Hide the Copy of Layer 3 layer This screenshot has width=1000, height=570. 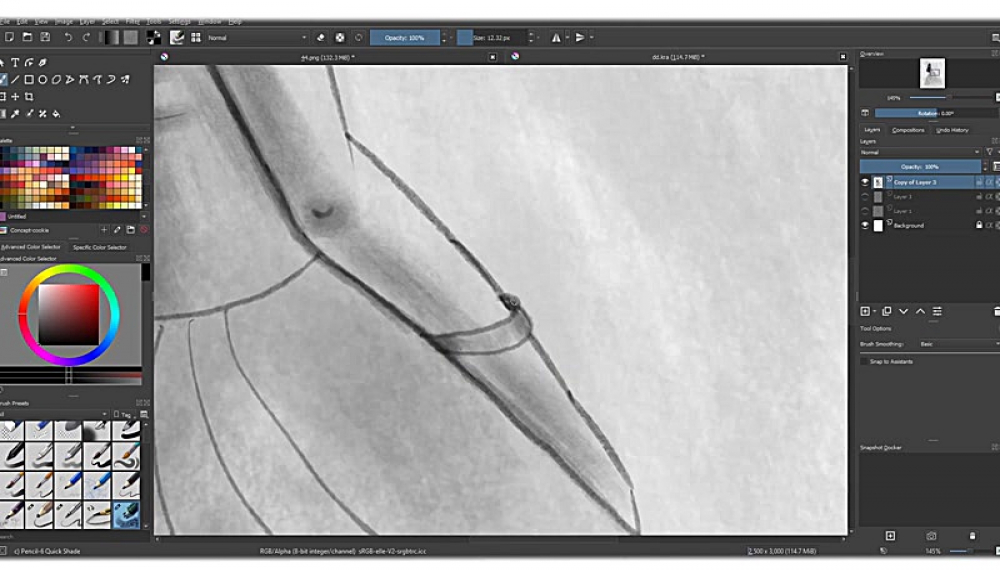(x=865, y=183)
